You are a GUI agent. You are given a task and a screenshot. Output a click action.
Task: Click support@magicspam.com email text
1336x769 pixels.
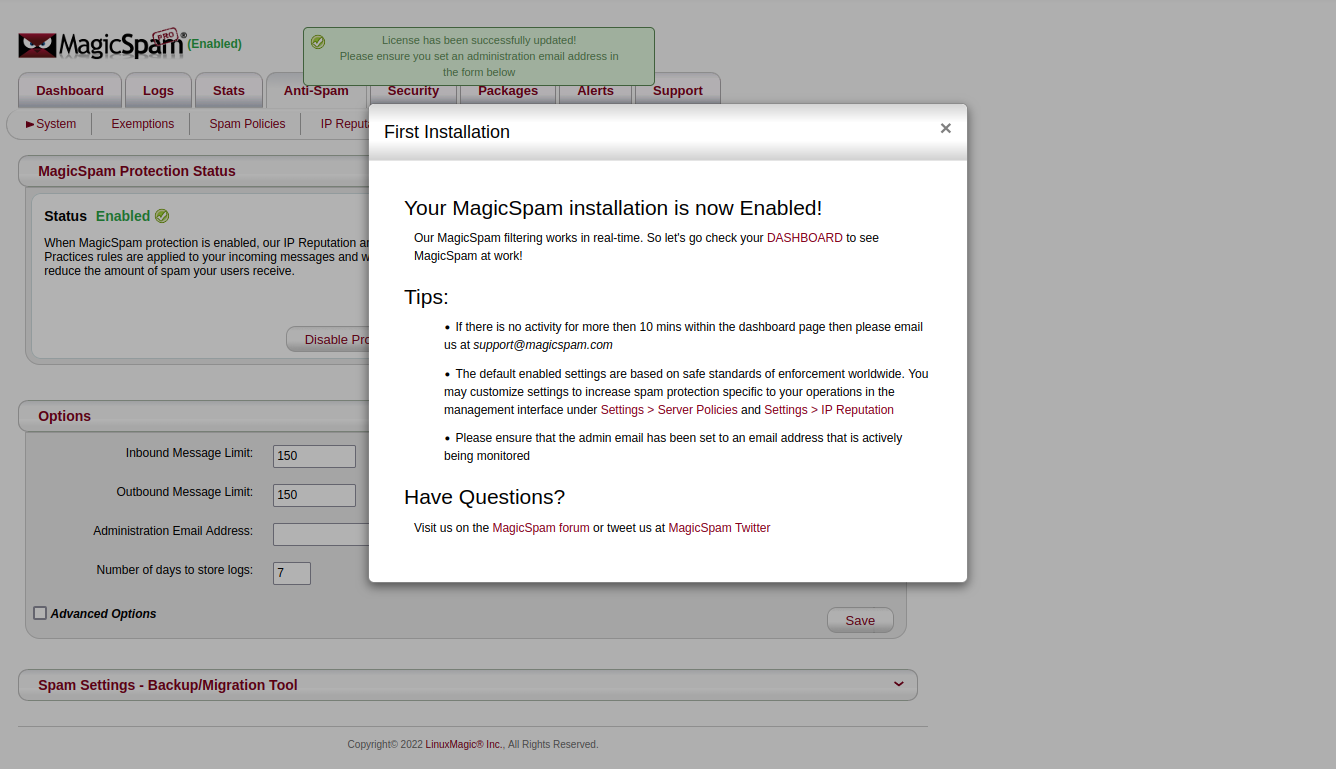point(543,345)
